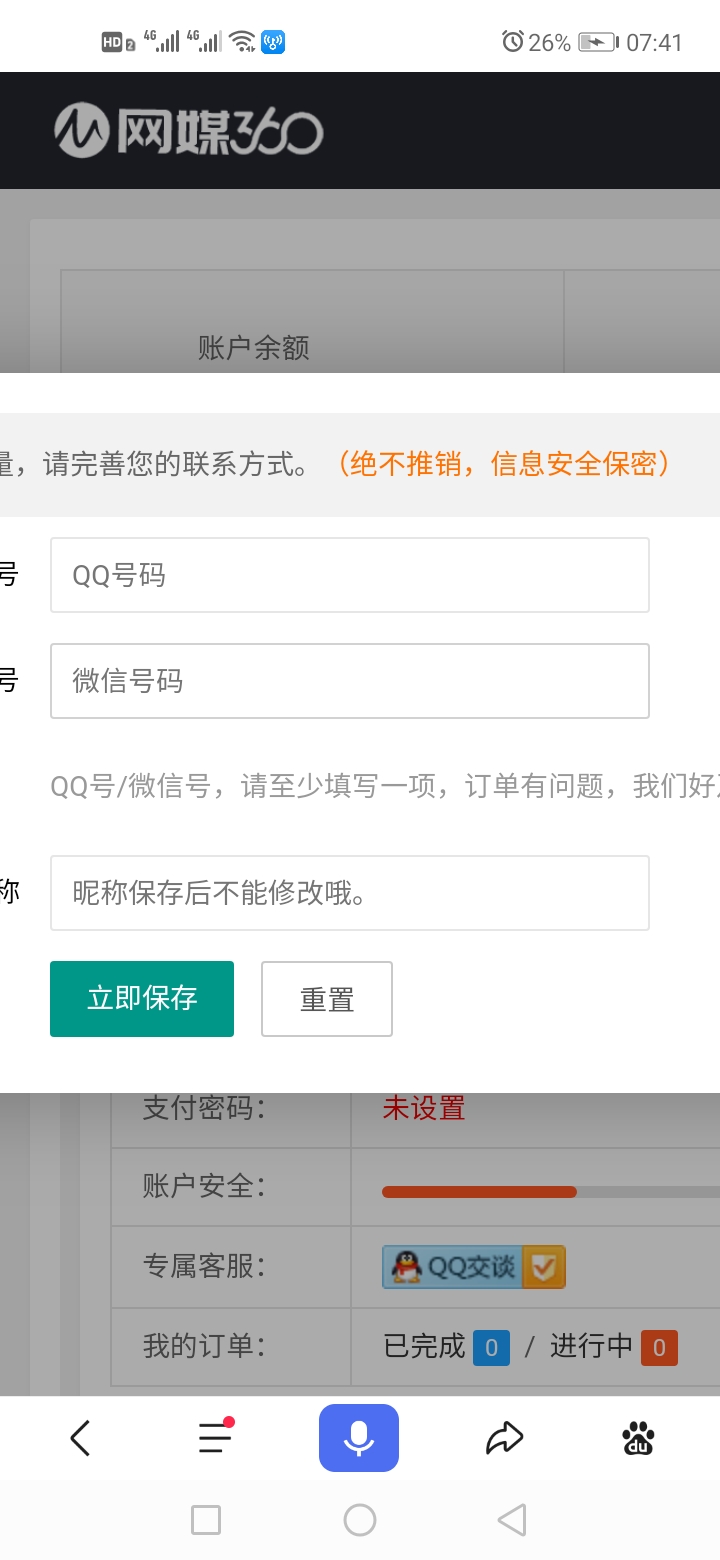
Task: Tap the Android back triangle icon
Action: (x=512, y=1520)
